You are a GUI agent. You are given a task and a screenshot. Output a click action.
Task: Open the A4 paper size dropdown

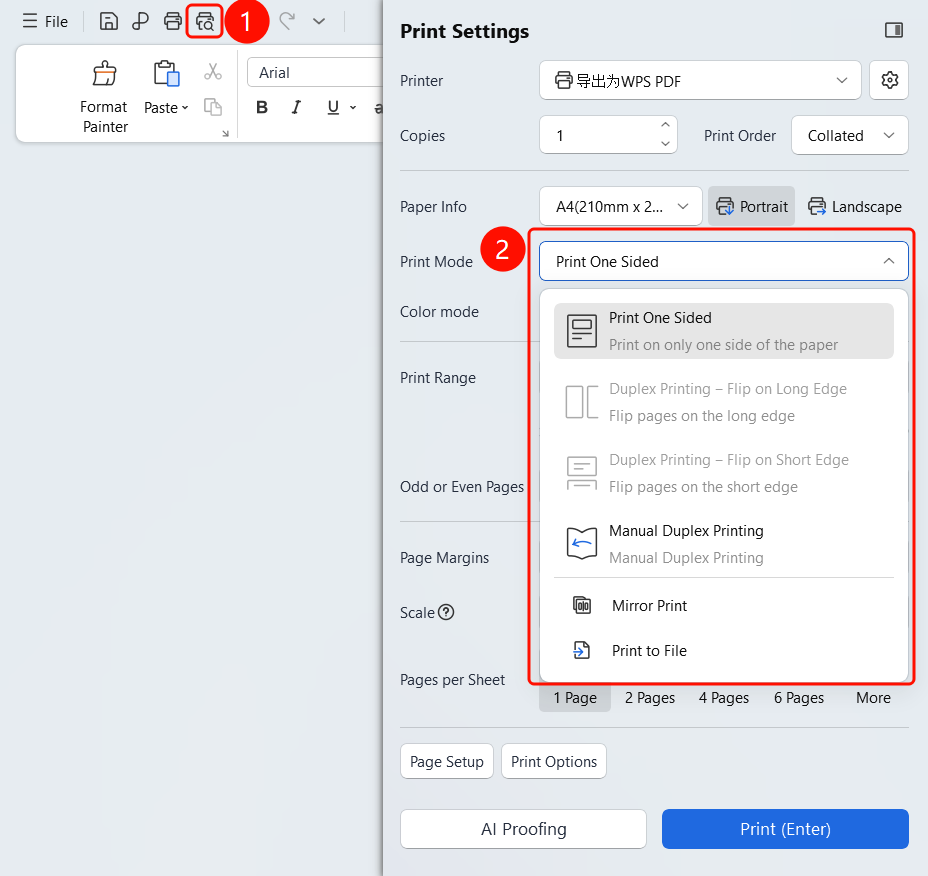pyautogui.click(x=621, y=207)
